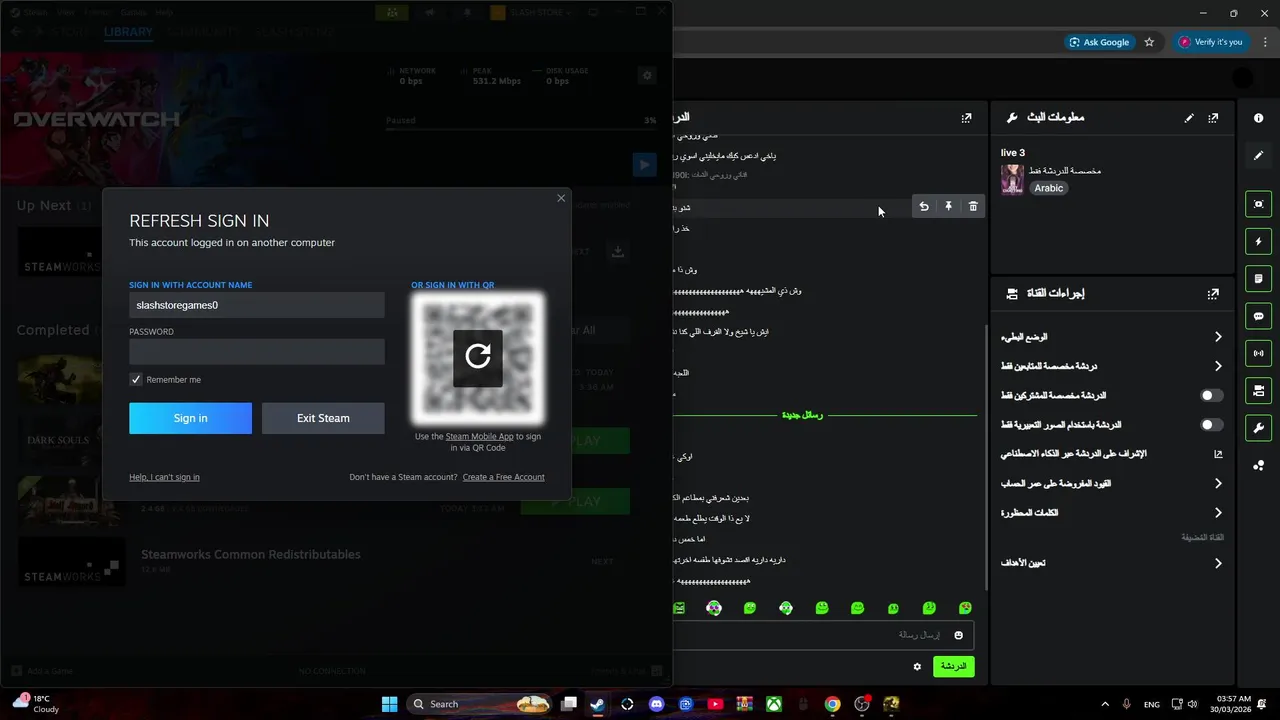
Task: Pick the heart-eyes green emote
Action: click(965, 608)
